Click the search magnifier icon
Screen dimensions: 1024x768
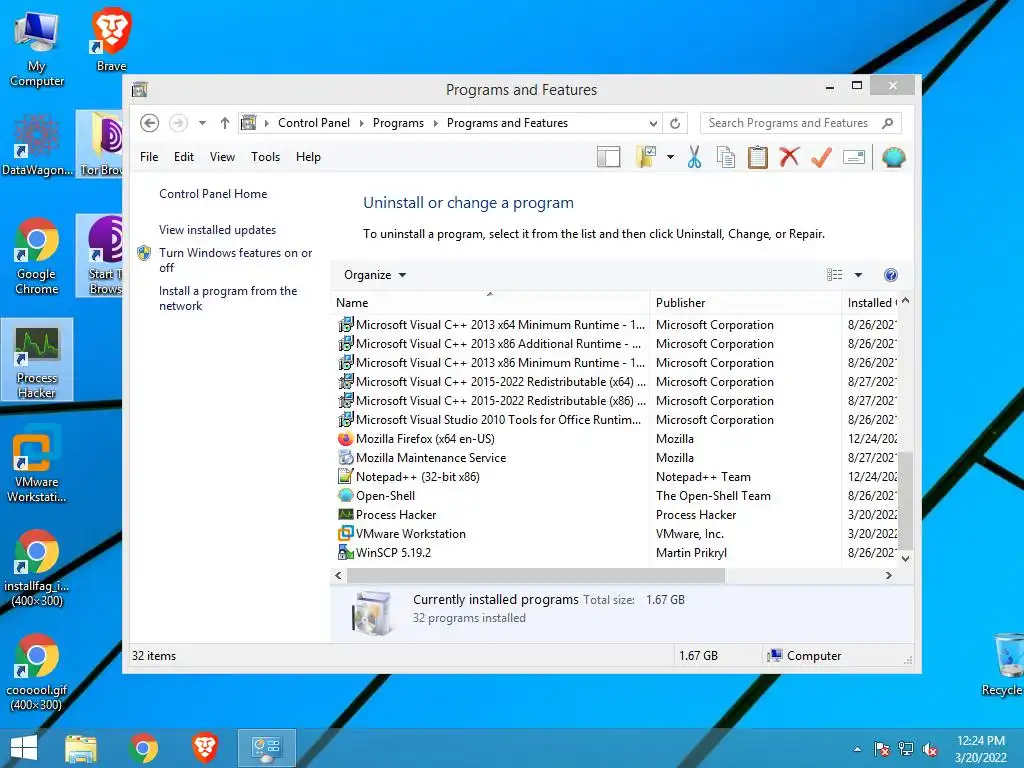[x=888, y=123]
